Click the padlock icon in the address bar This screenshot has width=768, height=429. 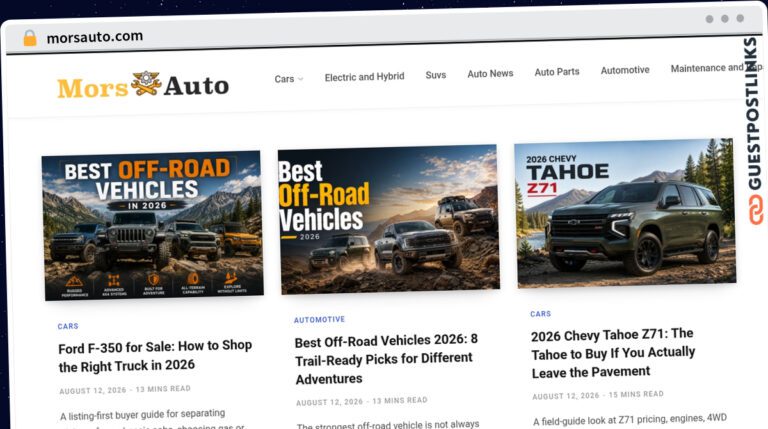click(30, 38)
